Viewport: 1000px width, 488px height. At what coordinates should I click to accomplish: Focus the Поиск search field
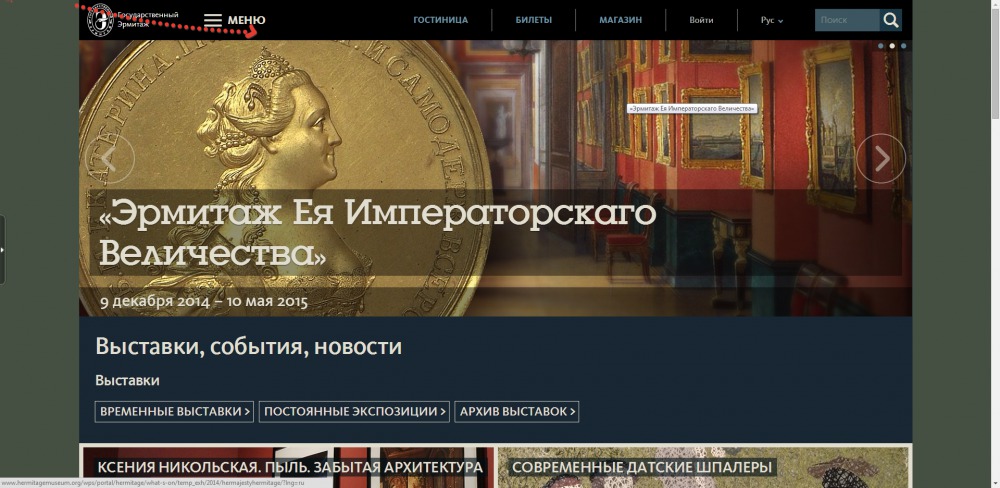[x=847, y=20]
